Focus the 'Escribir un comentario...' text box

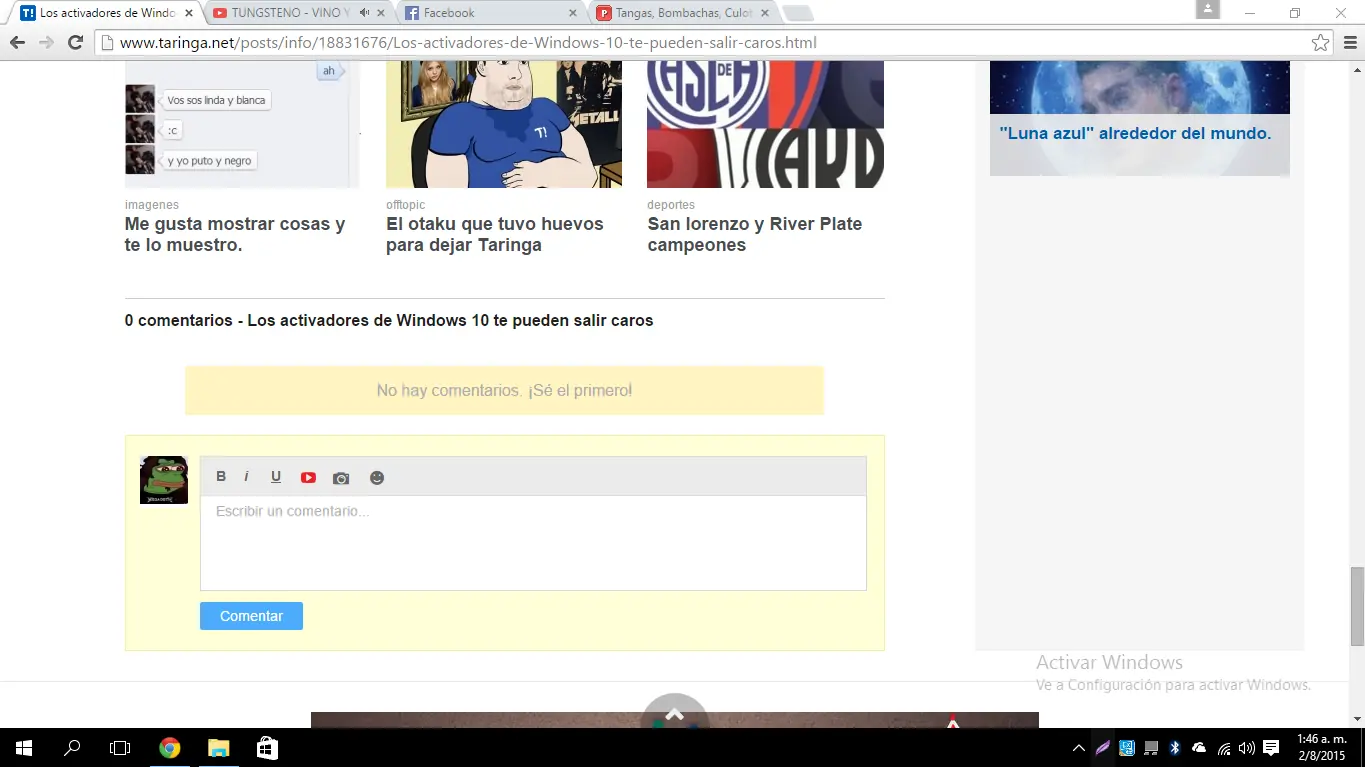pos(533,543)
